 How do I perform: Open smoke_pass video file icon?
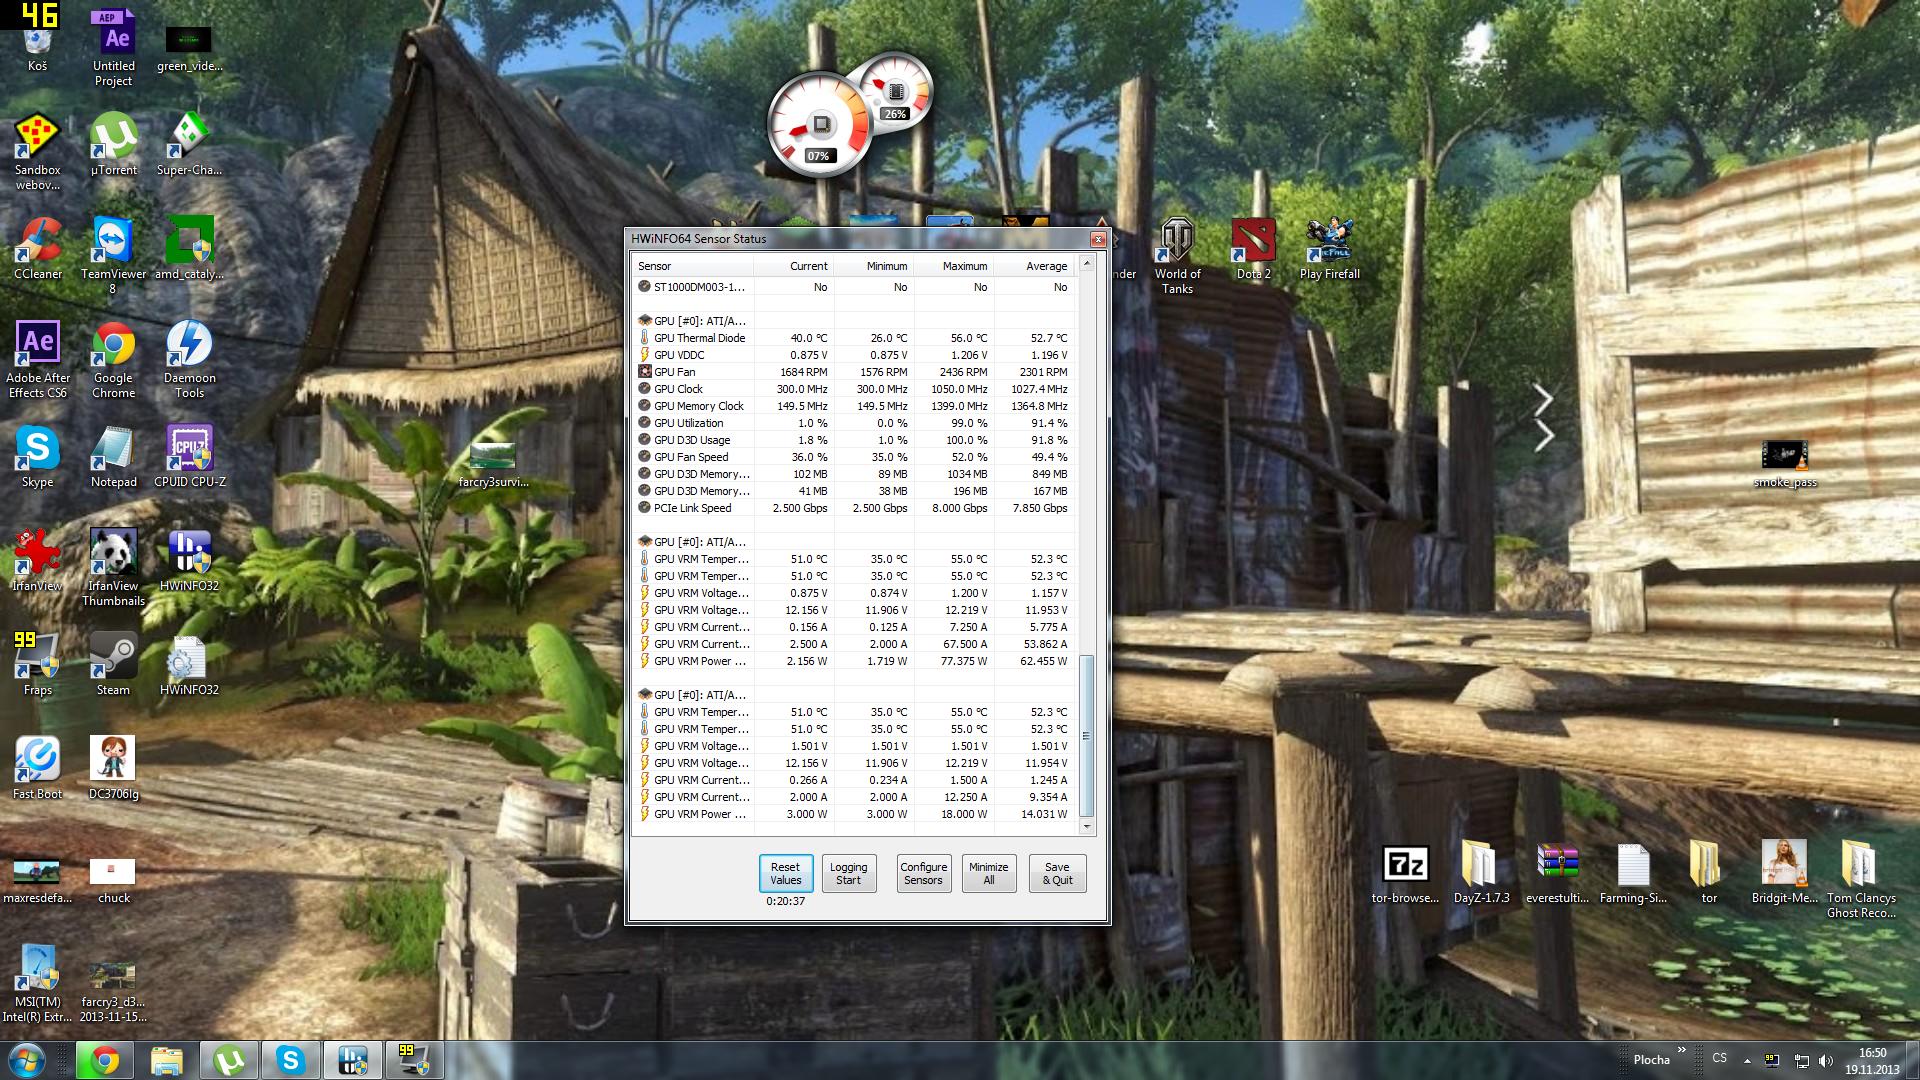pyautogui.click(x=1785, y=465)
